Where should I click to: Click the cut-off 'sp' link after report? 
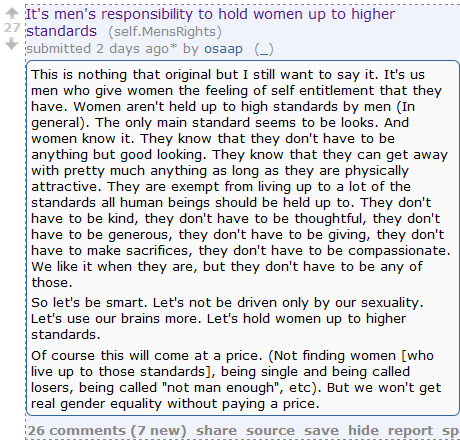[x=451, y=430]
